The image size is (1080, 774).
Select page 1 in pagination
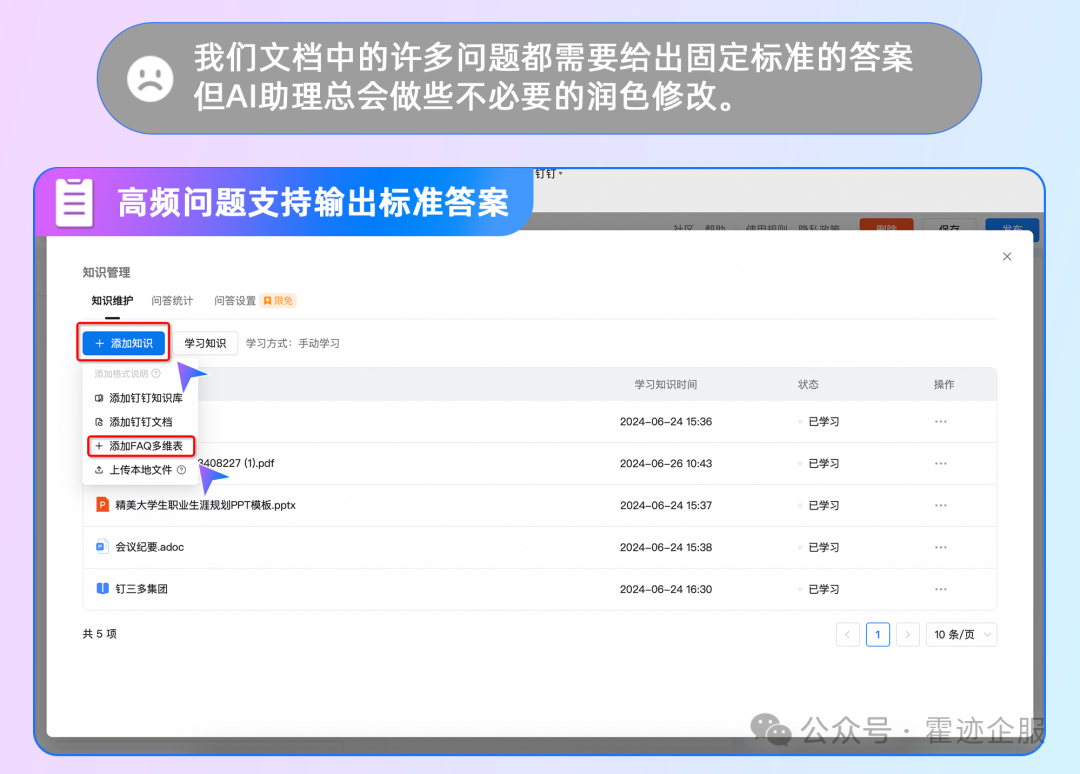pyautogui.click(x=878, y=634)
